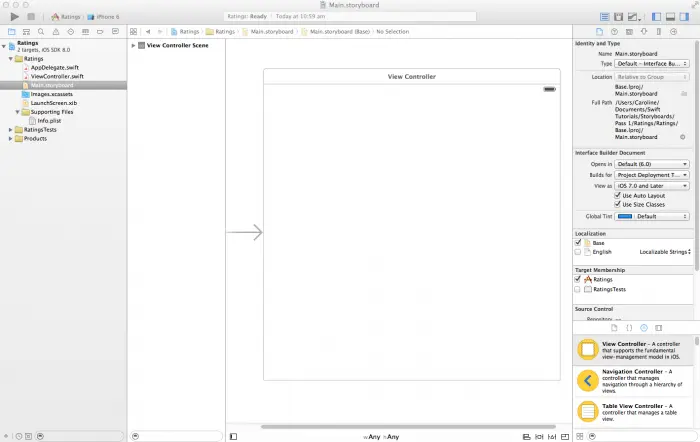Open the View as dropdown
This screenshot has height=442, width=700.
652,186
